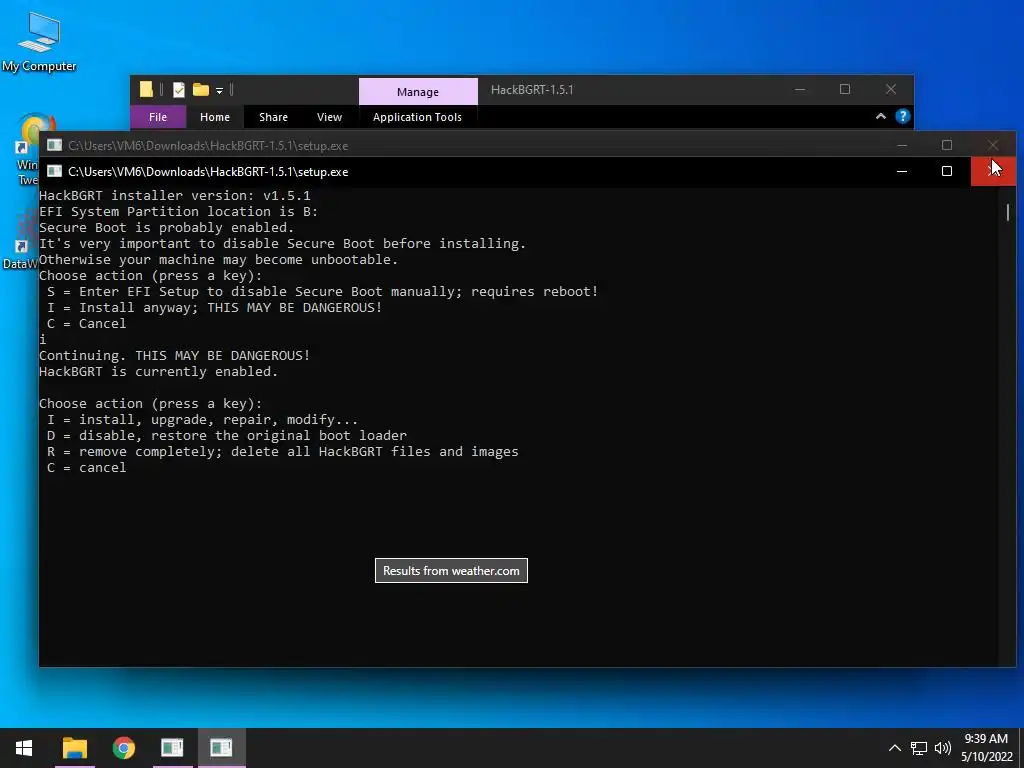This screenshot has height=768, width=1024.
Task: Minimize the background setup.exe console window
Action: point(902,145)
